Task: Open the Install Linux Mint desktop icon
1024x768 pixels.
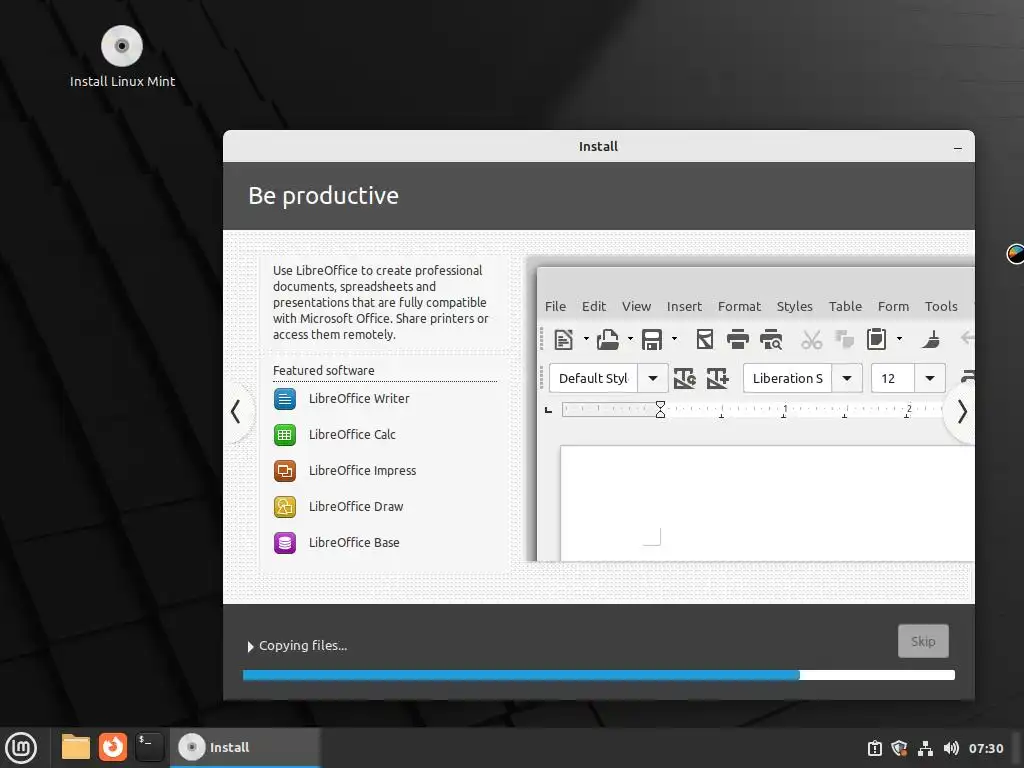Action: [x=122, y=57]
